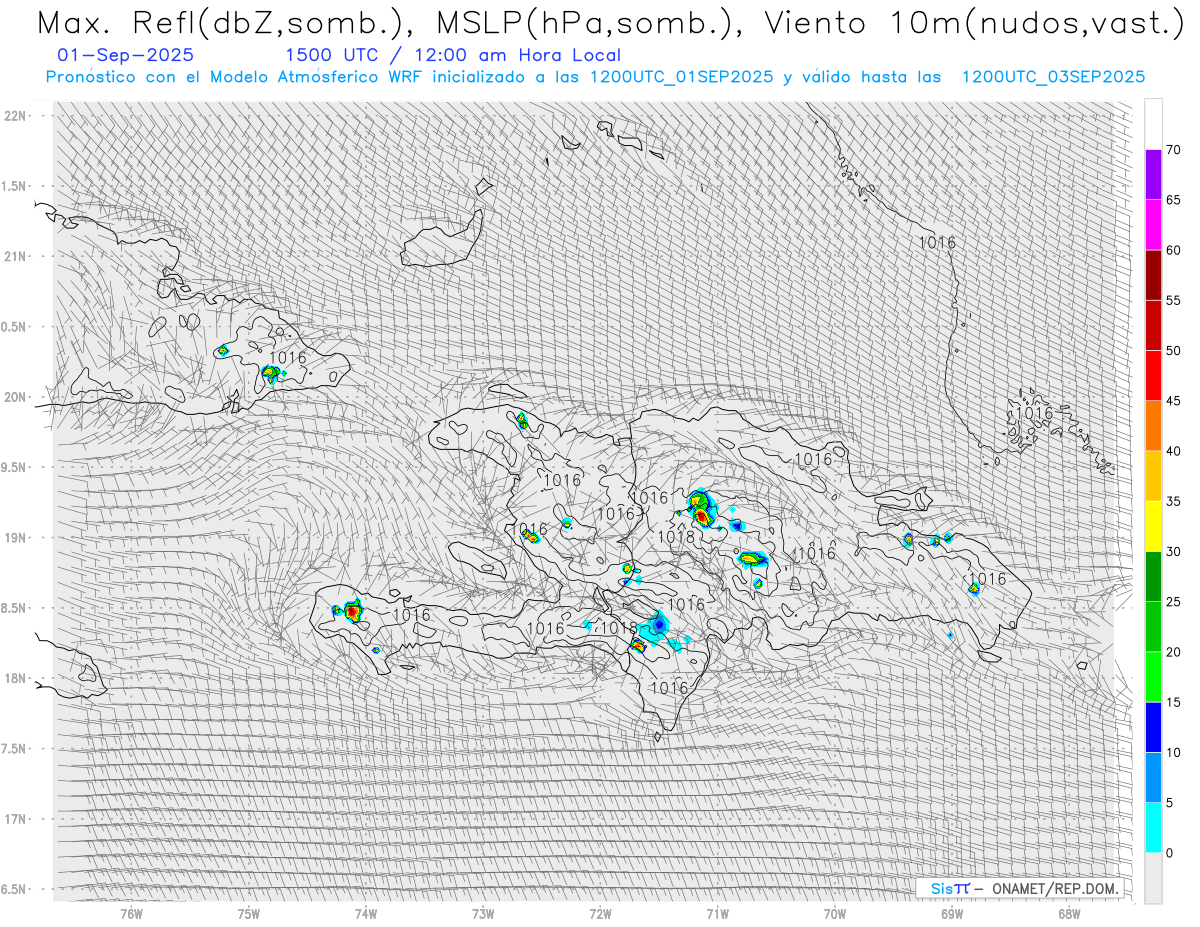This screenshot has height=927, width=1200.
Task: Click the '71W' longitude axis label
Action: (717, 913)
